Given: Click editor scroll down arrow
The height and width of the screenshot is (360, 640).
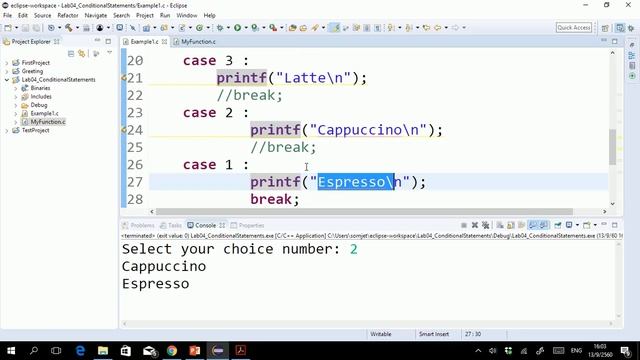Looking at the screenshot, I should [613, 204].
